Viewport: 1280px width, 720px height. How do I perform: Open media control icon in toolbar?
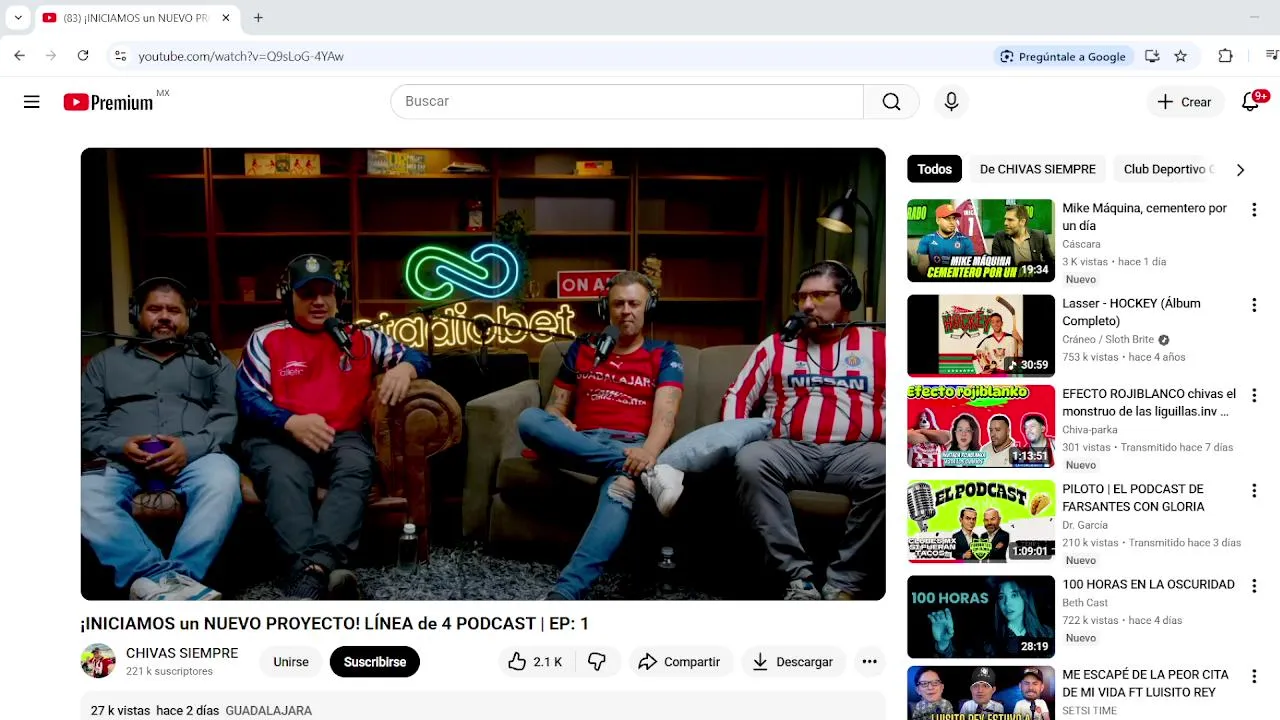(1271, 56)
